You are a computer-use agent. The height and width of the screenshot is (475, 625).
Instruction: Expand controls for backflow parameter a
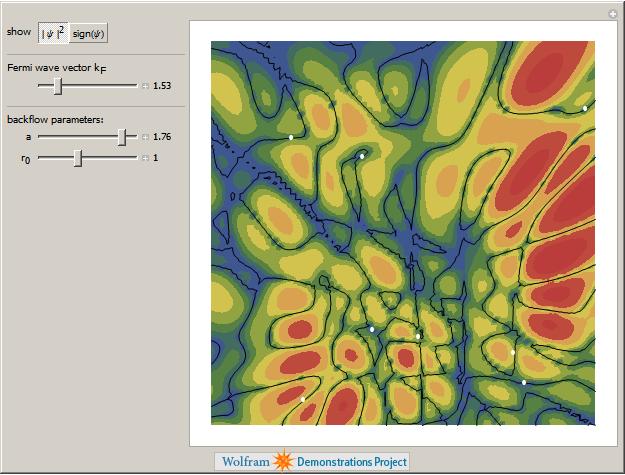145,137
